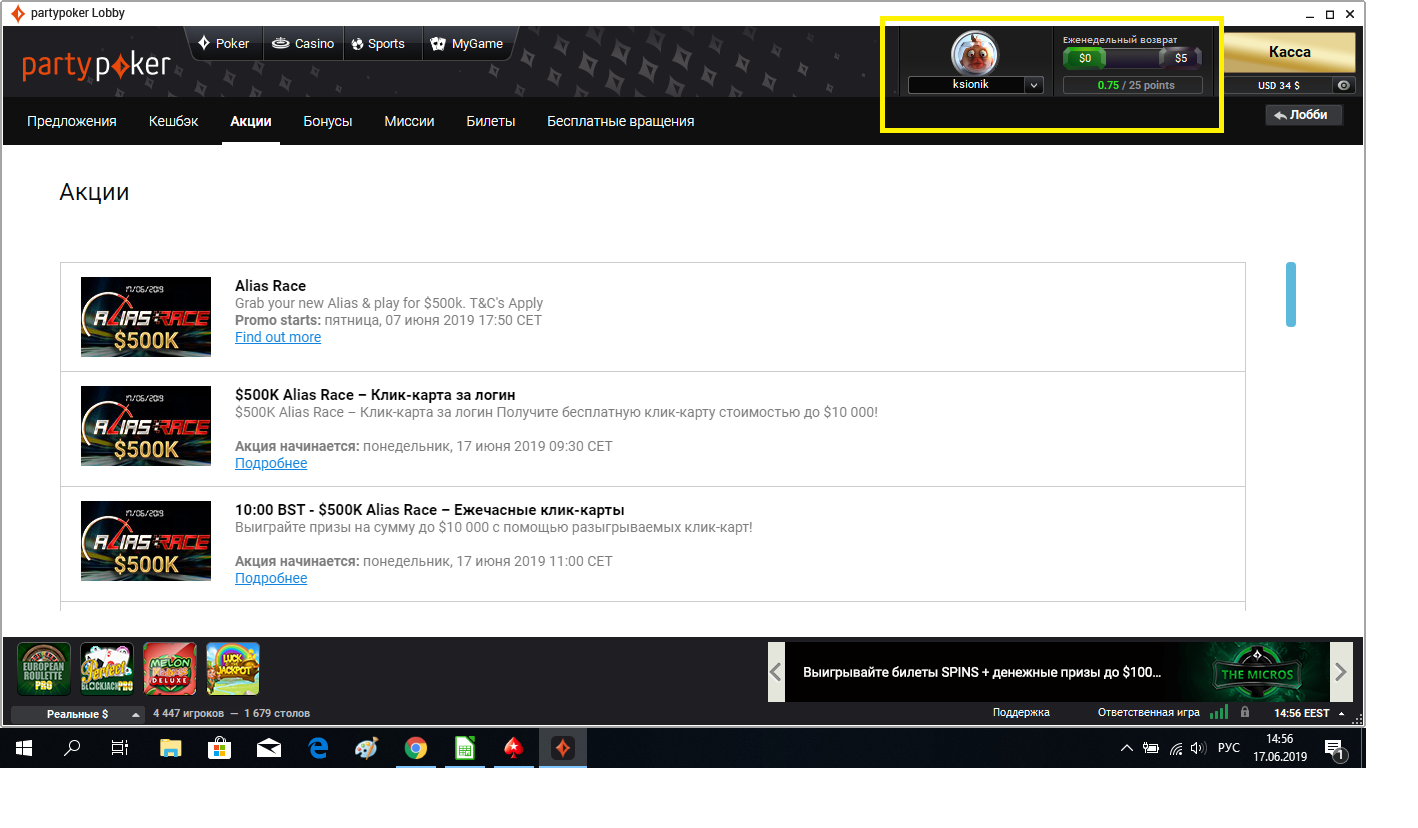The width and height of the screenshot is (1418, 828).
Task: Click the partypoker taskbar icon
Action: pos(563,748)
